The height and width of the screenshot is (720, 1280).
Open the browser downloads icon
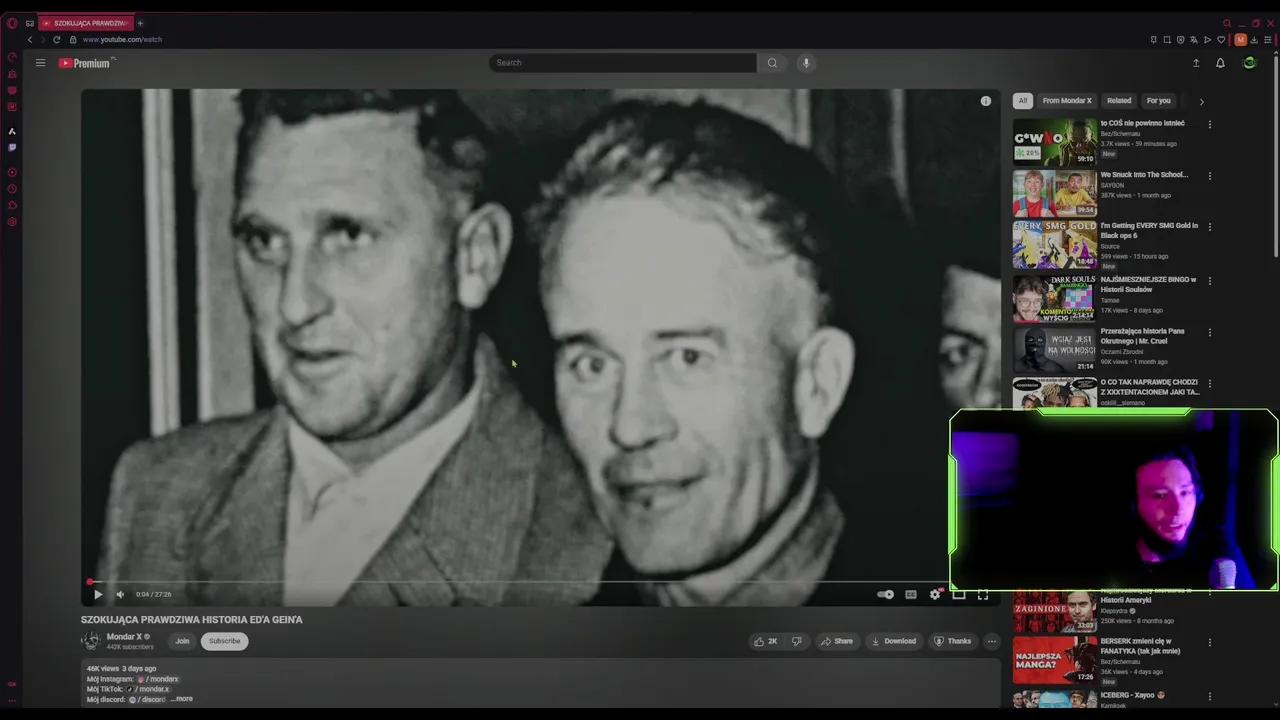click(x=1256, y=40)
